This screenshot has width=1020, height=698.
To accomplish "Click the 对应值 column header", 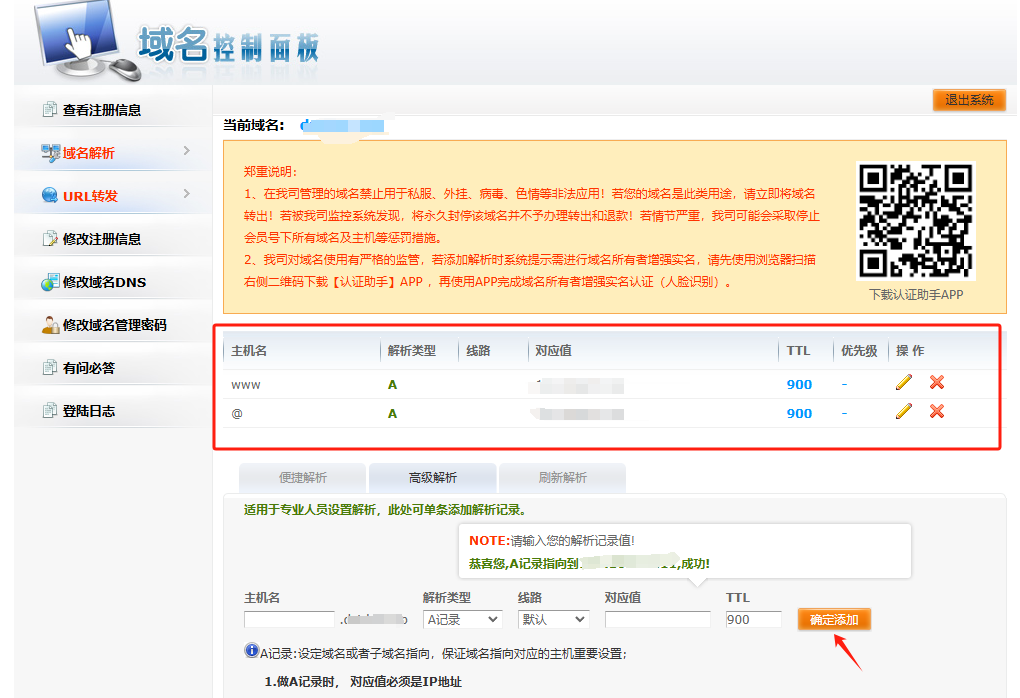I will click(x=554, y=351).
